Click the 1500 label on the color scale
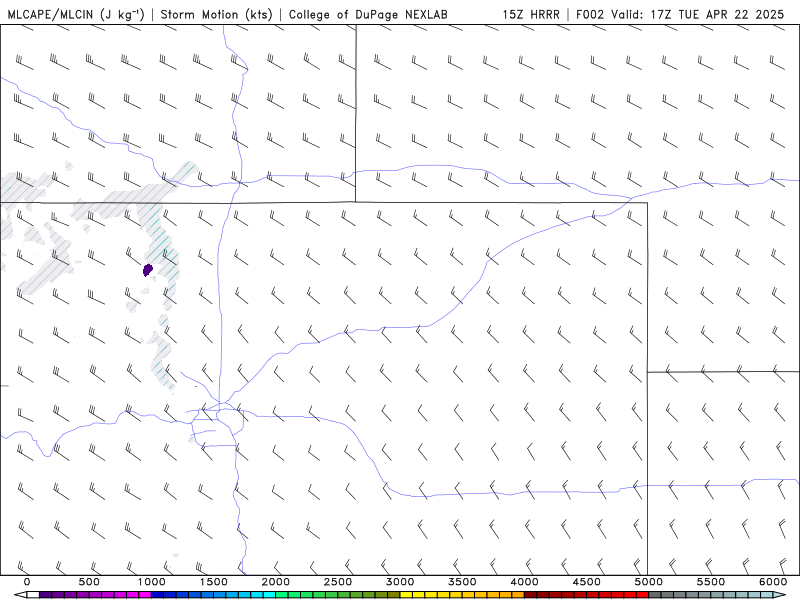The image size is (800, 600). [x=213, y=582]
